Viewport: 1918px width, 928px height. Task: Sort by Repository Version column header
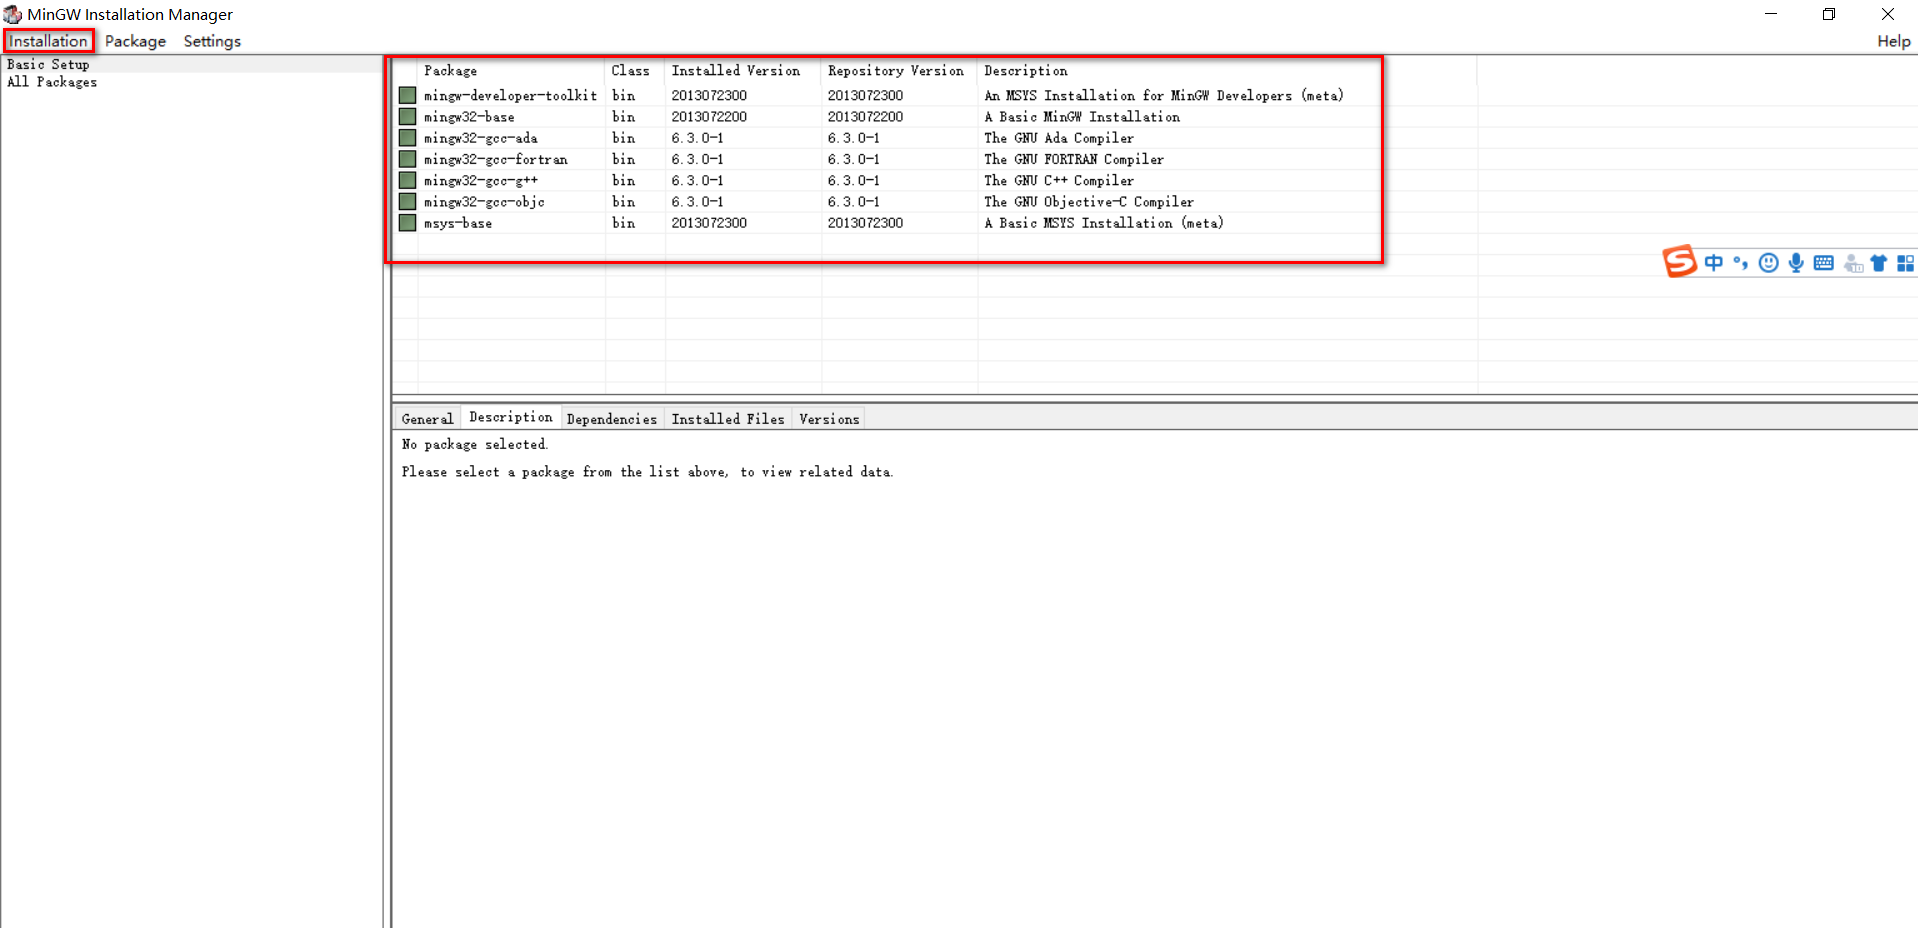(x=899, y=70)
